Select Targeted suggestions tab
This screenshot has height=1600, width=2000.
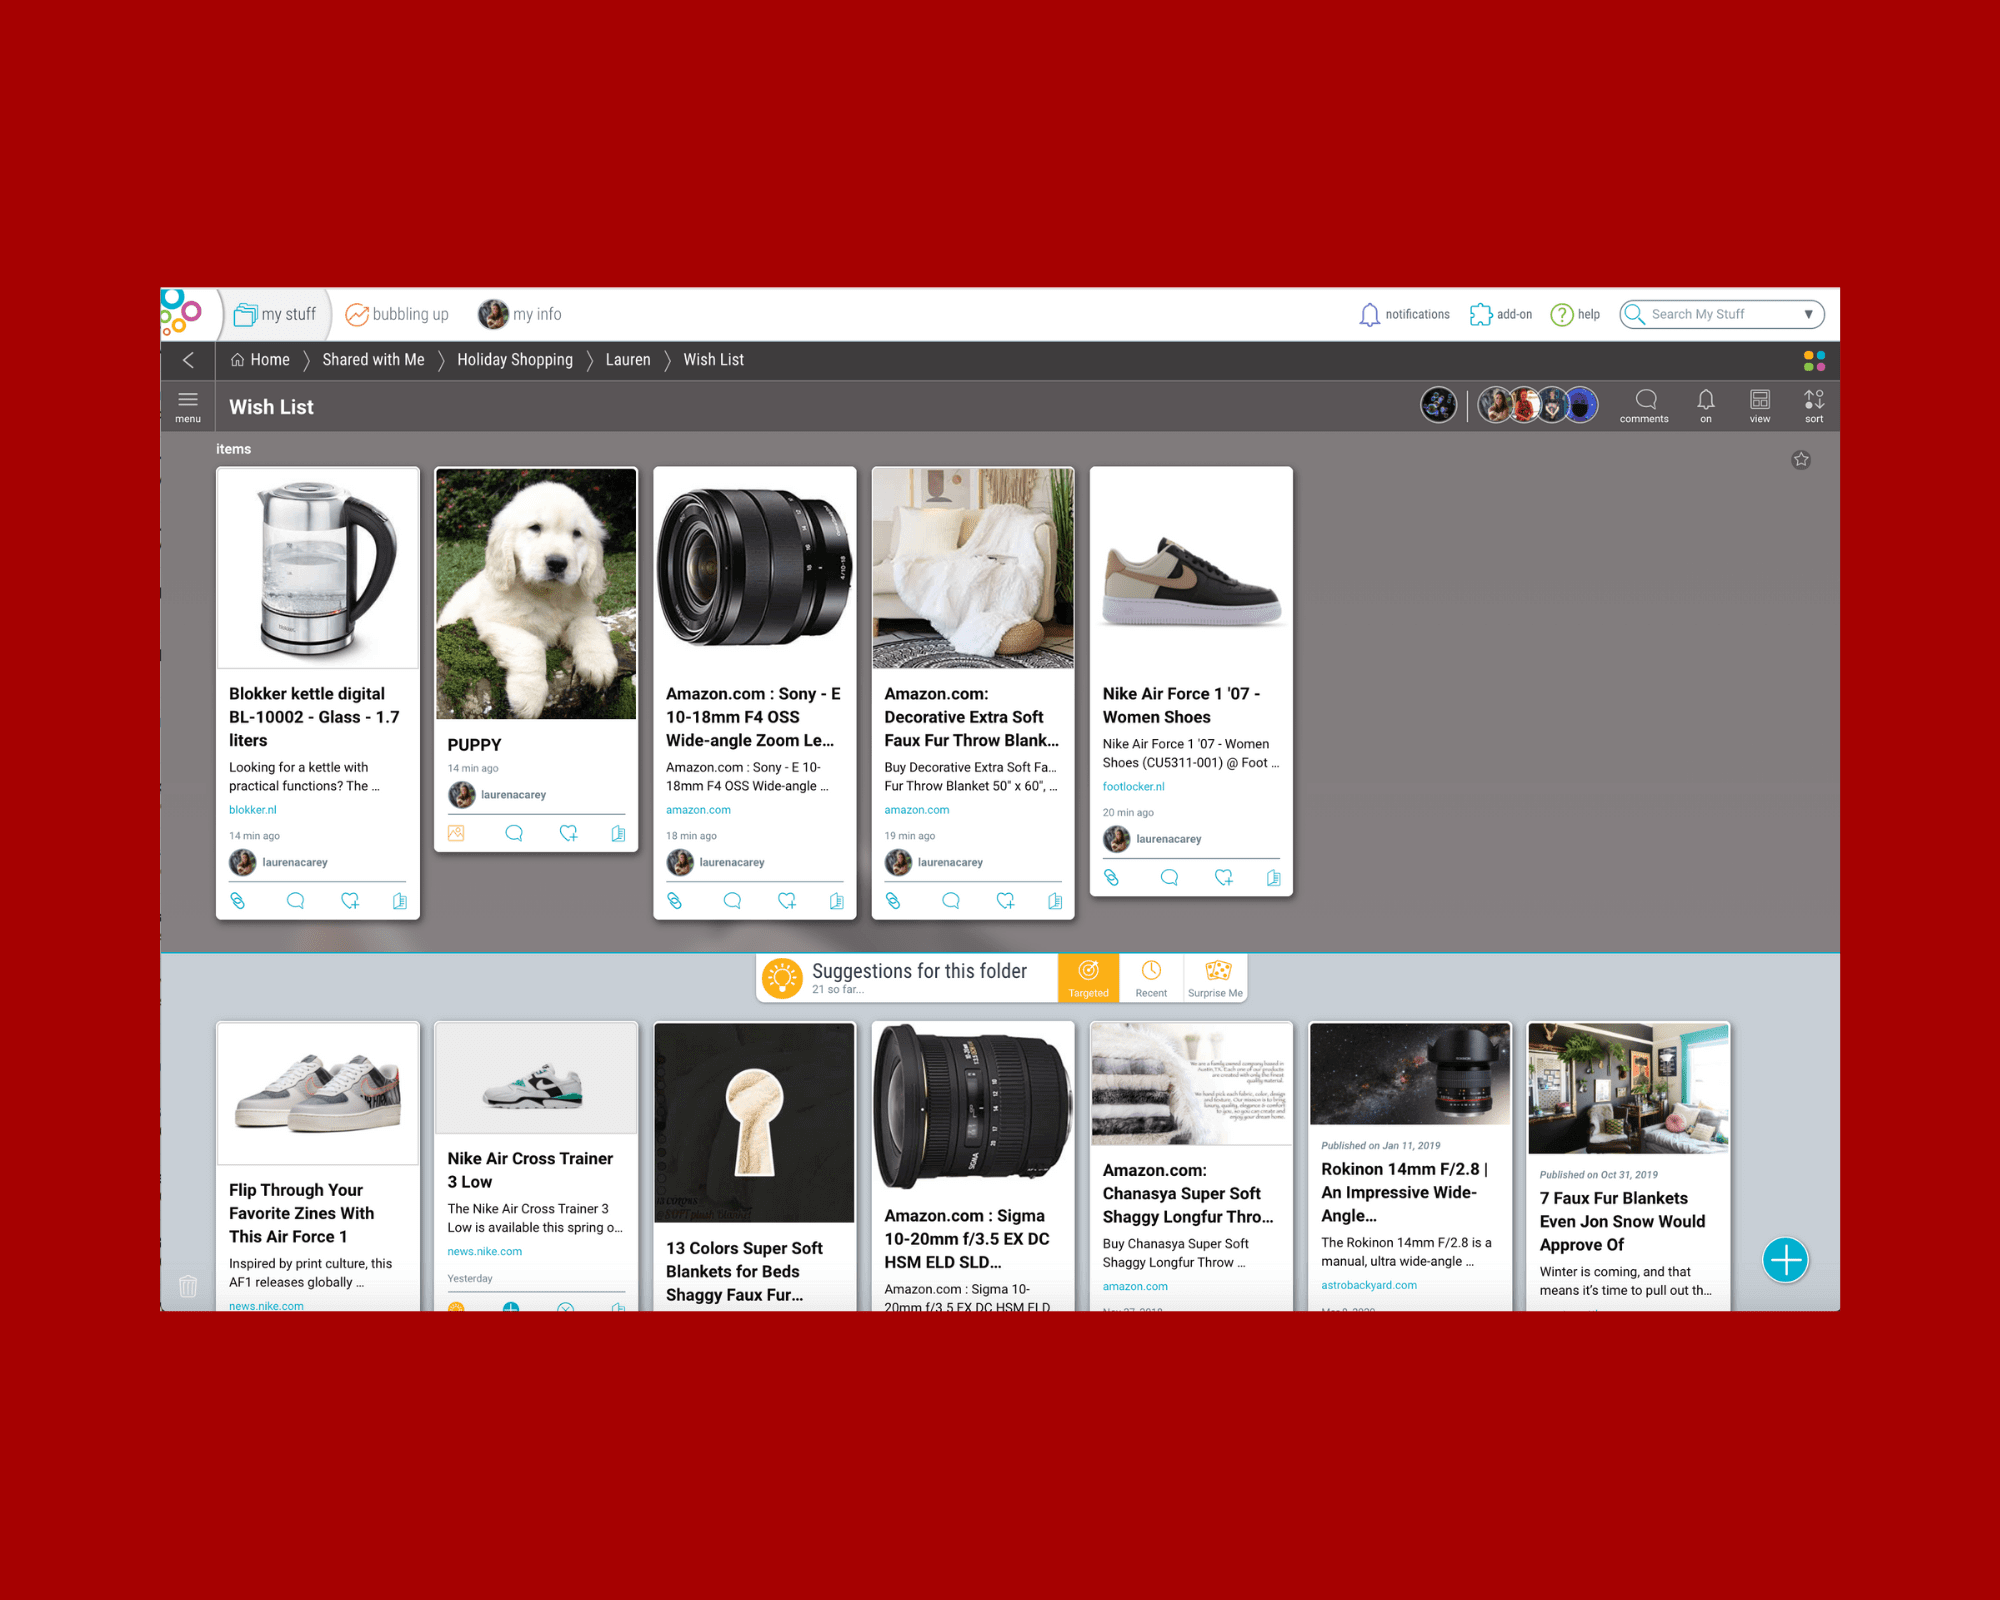pos(1088,978)
